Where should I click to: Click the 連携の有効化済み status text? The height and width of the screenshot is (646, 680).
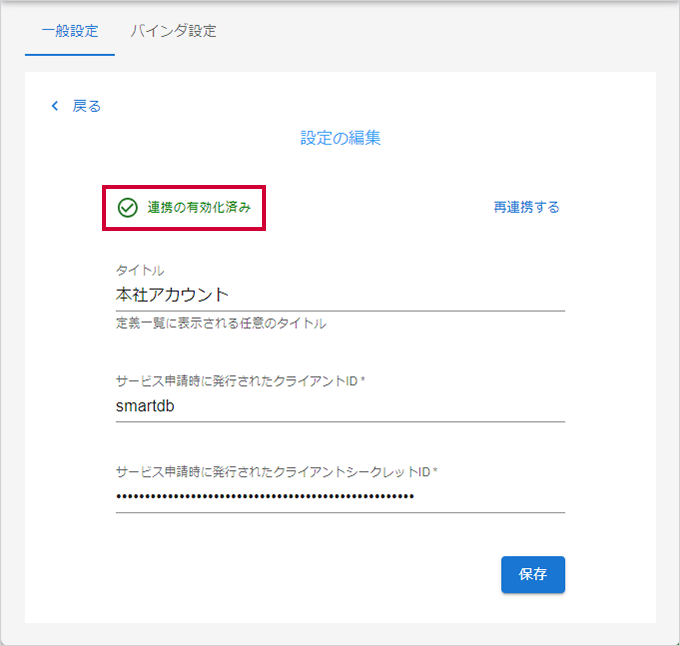(199, 208)
